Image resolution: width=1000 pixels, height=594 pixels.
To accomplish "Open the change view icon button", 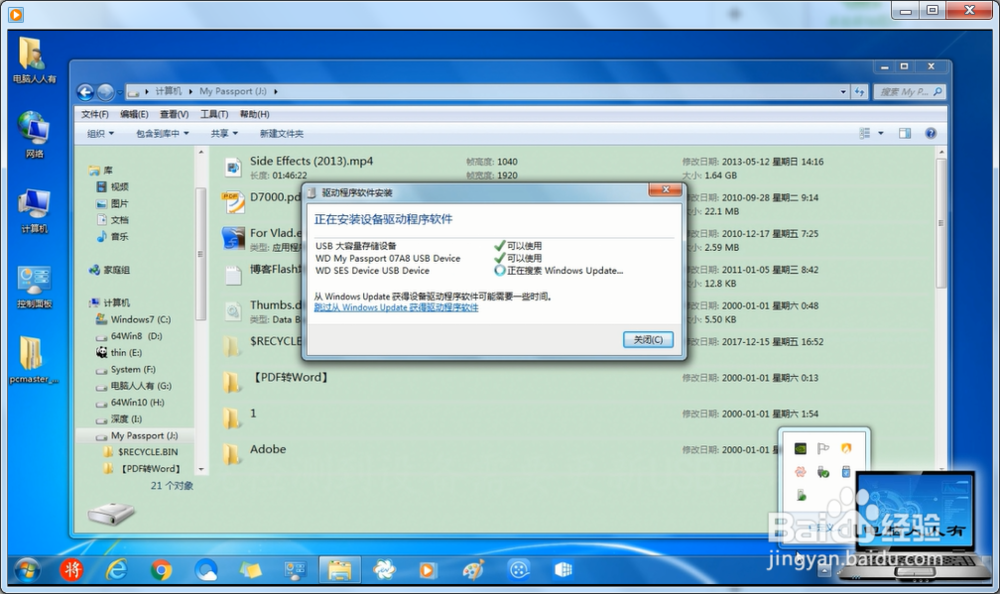I will point(865,133).
